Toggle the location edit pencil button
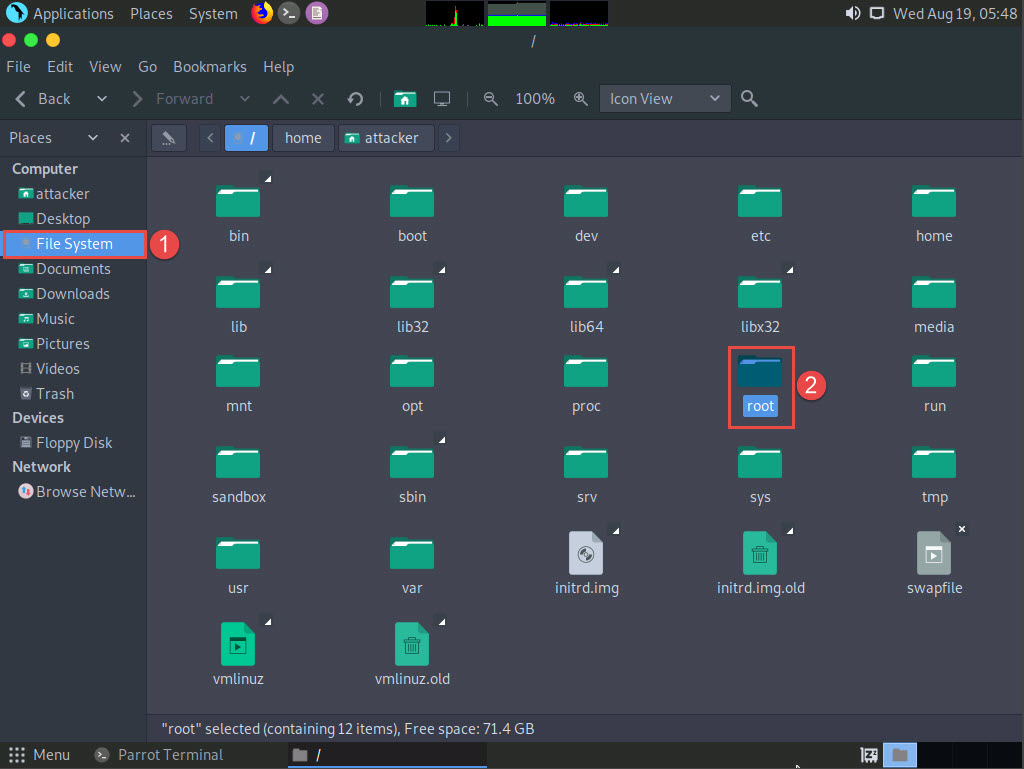The width and height of the screenshot is (1024, 769). tap(168, 138)
